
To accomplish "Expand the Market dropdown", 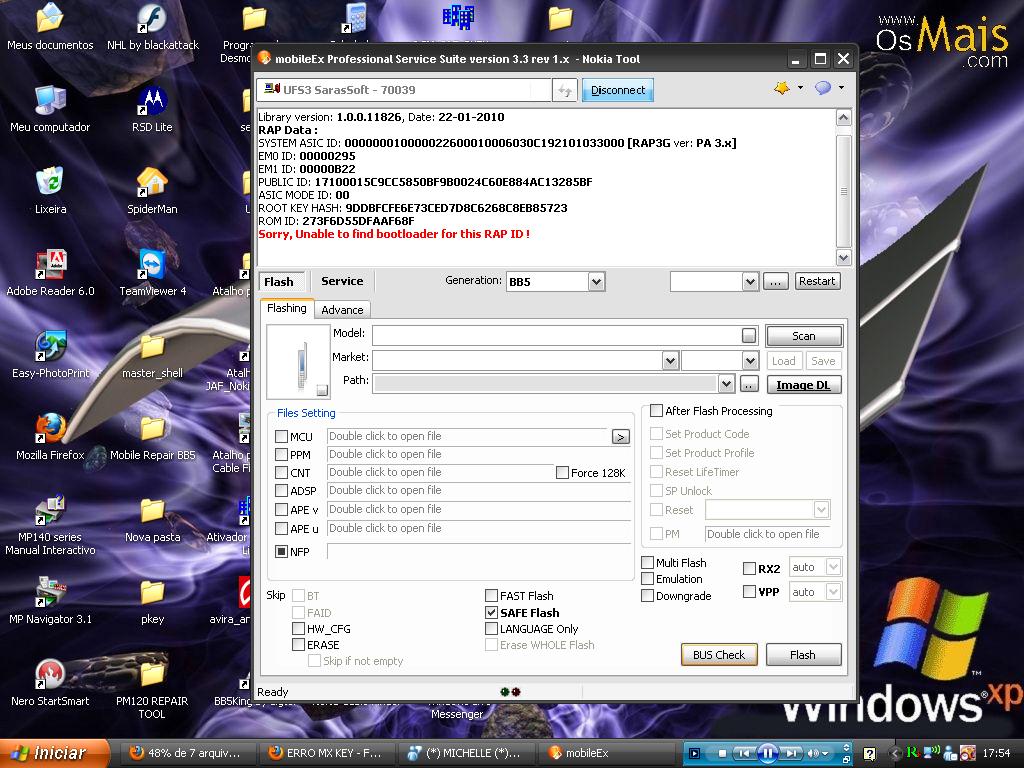I will pyautogui.click(x=670, y=360).
